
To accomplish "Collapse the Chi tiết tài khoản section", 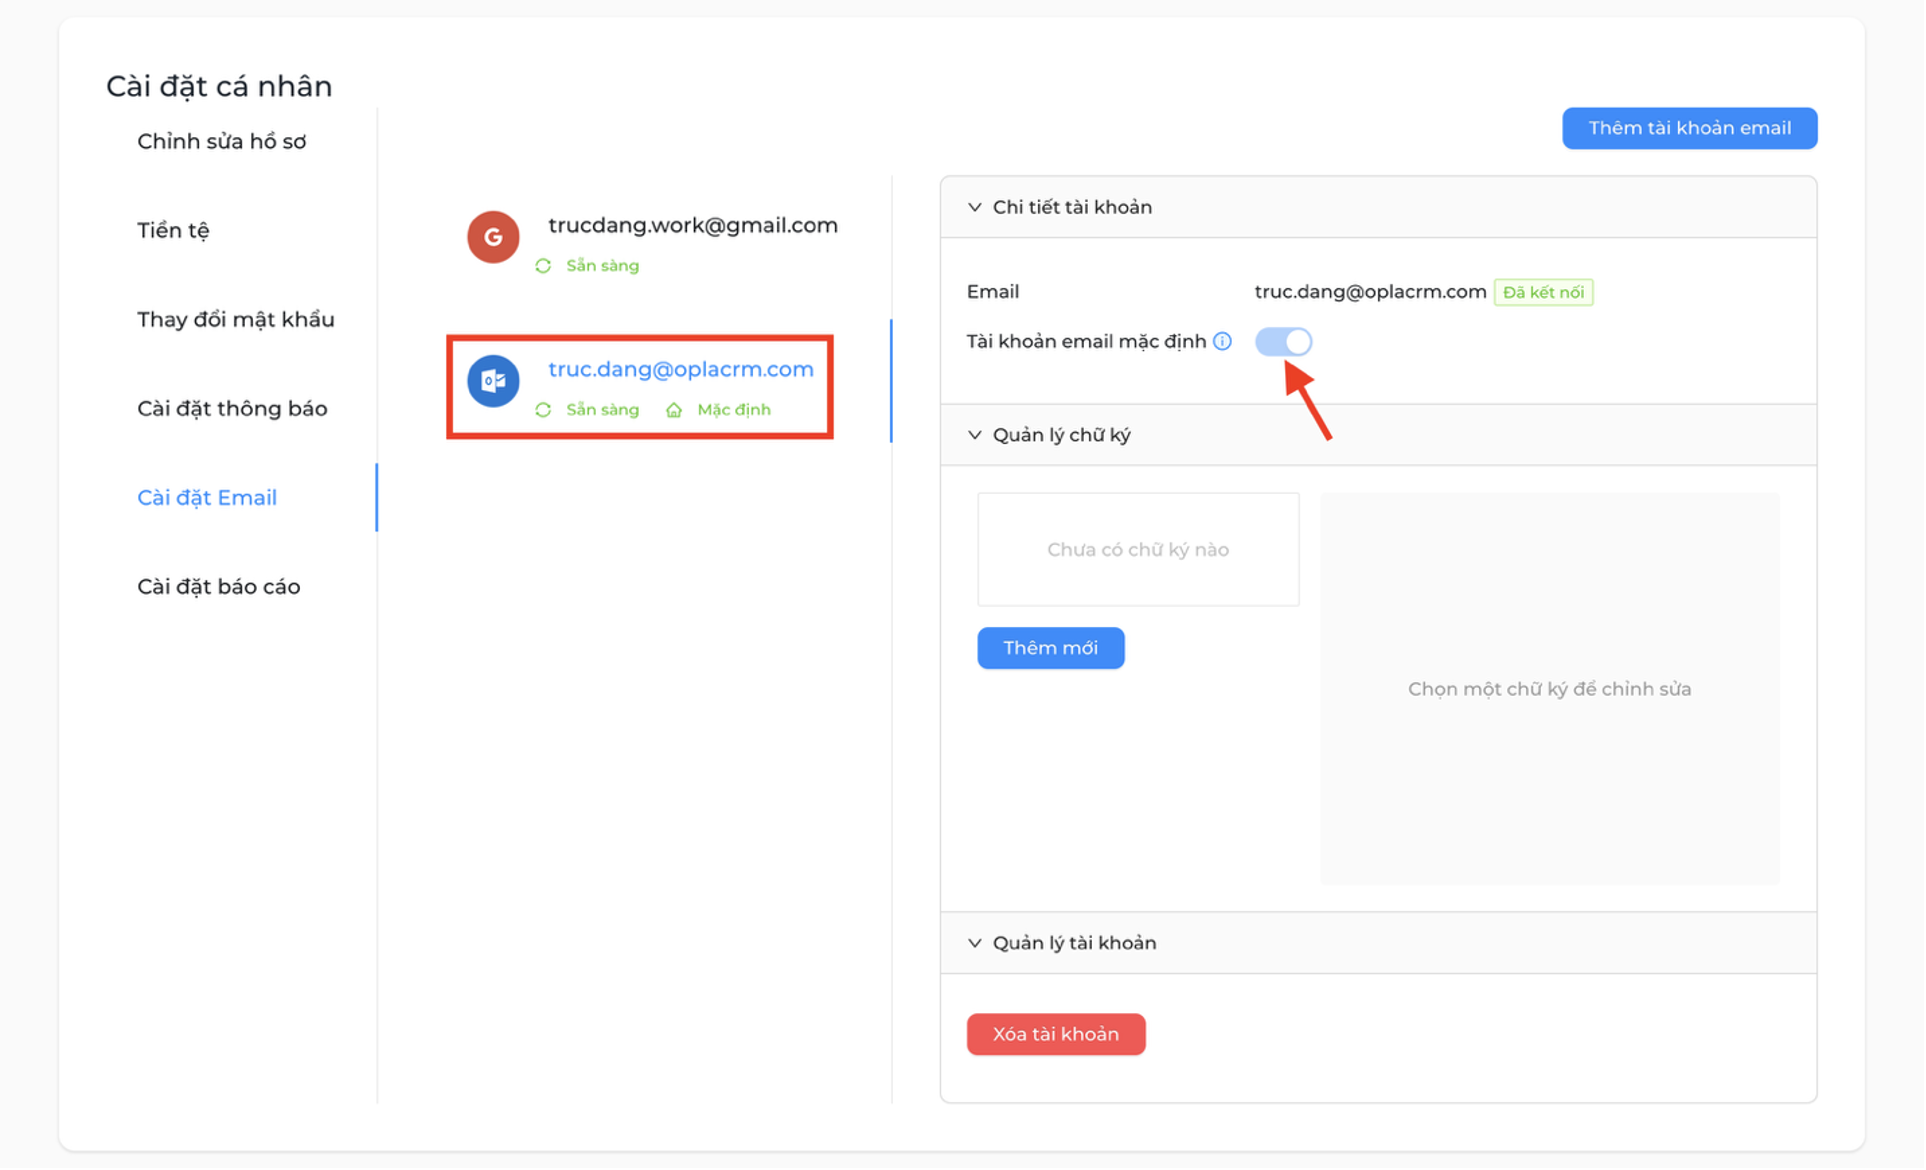I will (975, 208).
